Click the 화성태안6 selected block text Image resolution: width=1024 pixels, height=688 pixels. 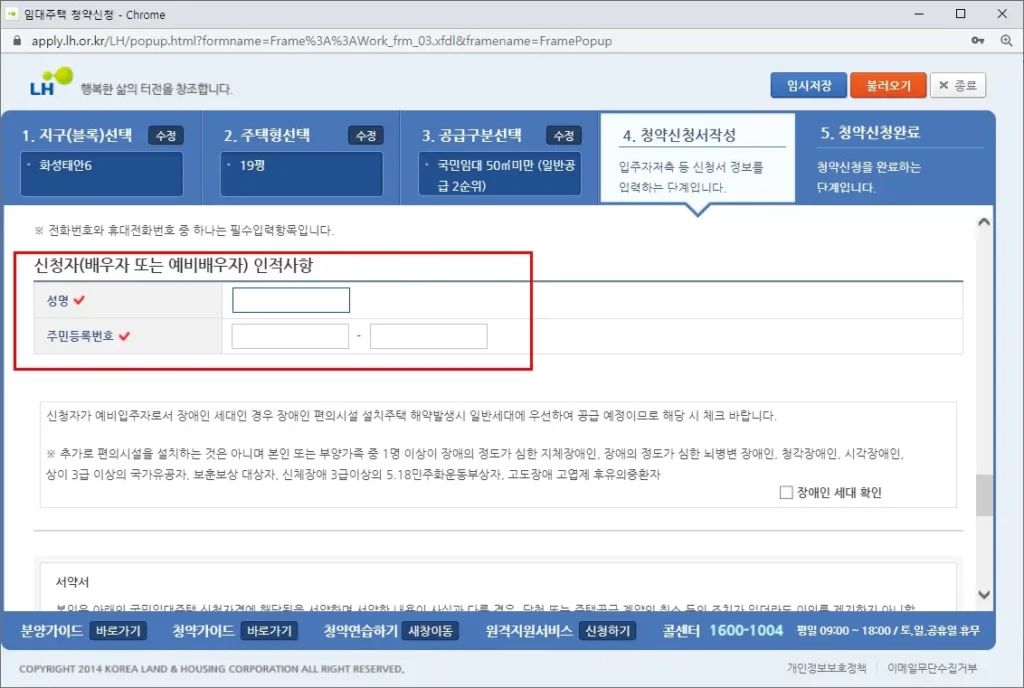pyautogui.click(x=65, y=165)
